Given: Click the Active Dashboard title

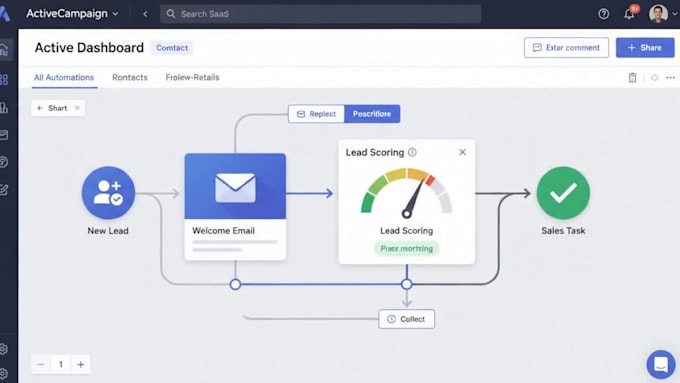Looking at the screenshot, I should 89,47.
